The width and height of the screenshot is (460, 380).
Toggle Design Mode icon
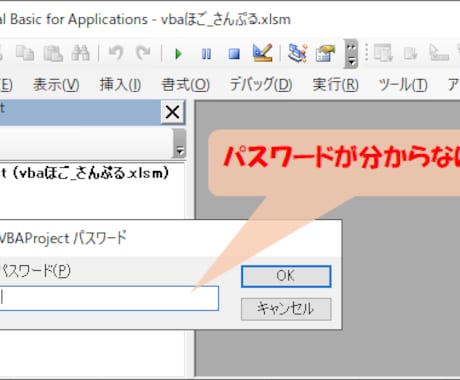(263, 53)
